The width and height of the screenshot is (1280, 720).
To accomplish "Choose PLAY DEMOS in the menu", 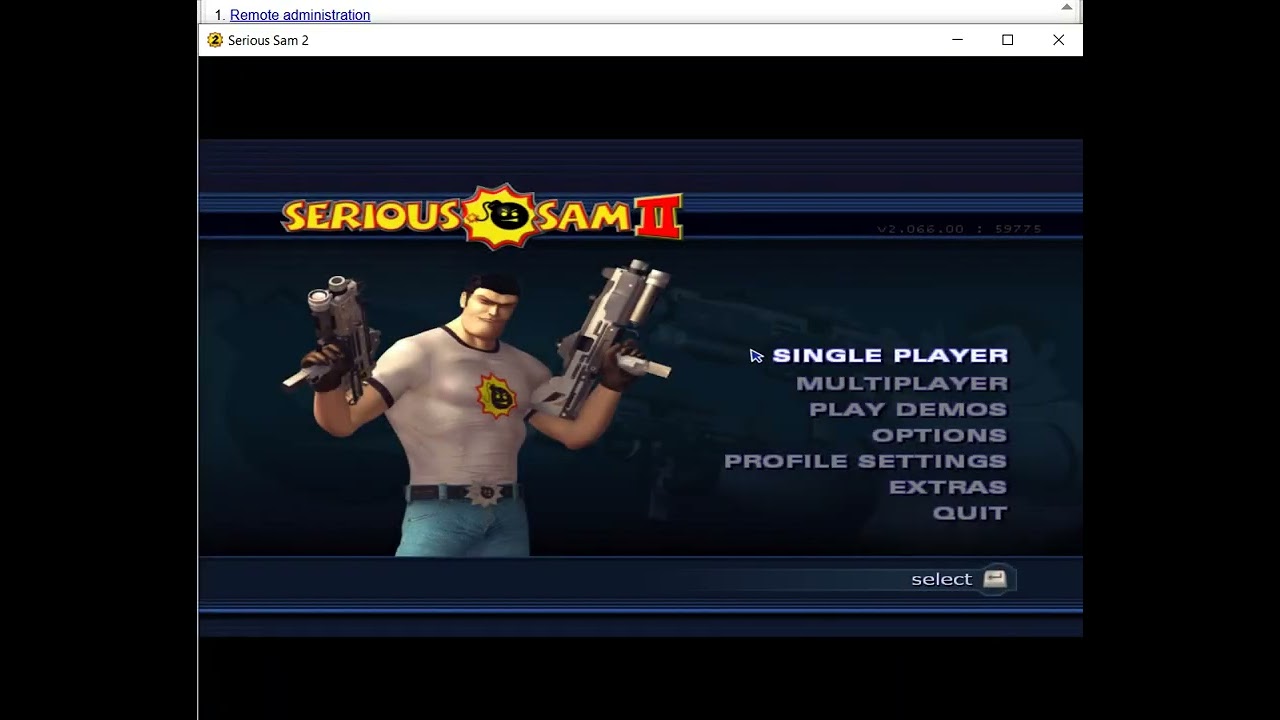I will coord(908,409).
